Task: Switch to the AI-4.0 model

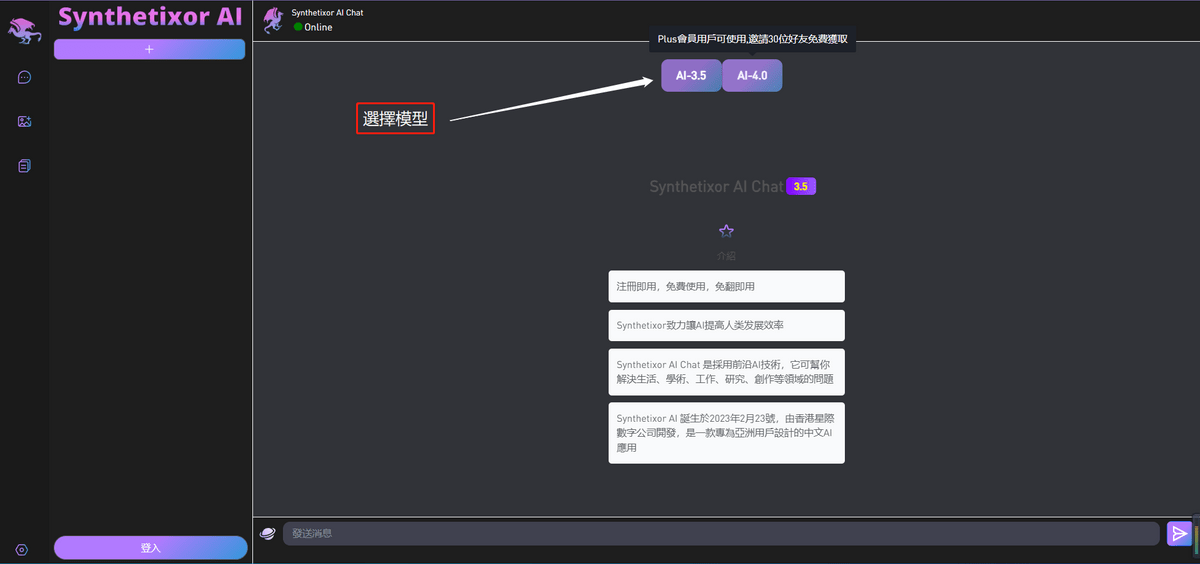Action: 752,75
